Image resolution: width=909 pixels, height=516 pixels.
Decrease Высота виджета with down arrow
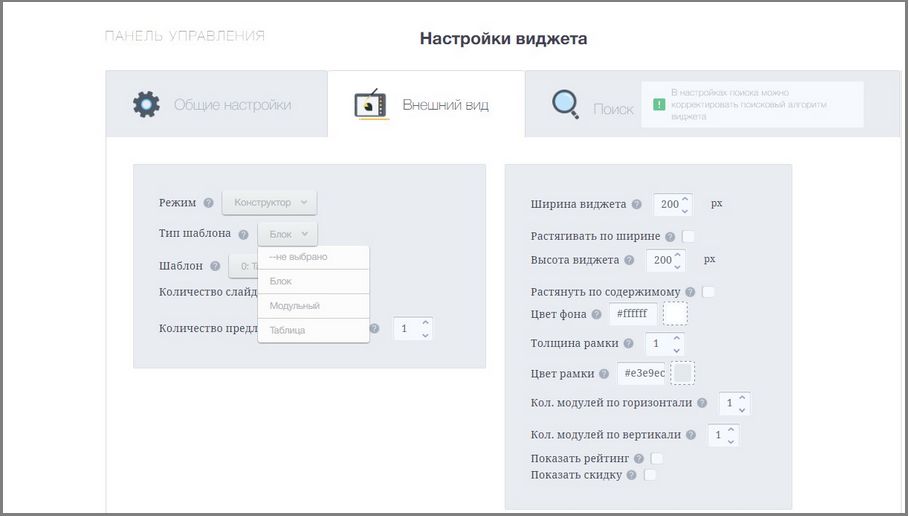(x=678, y=267)
